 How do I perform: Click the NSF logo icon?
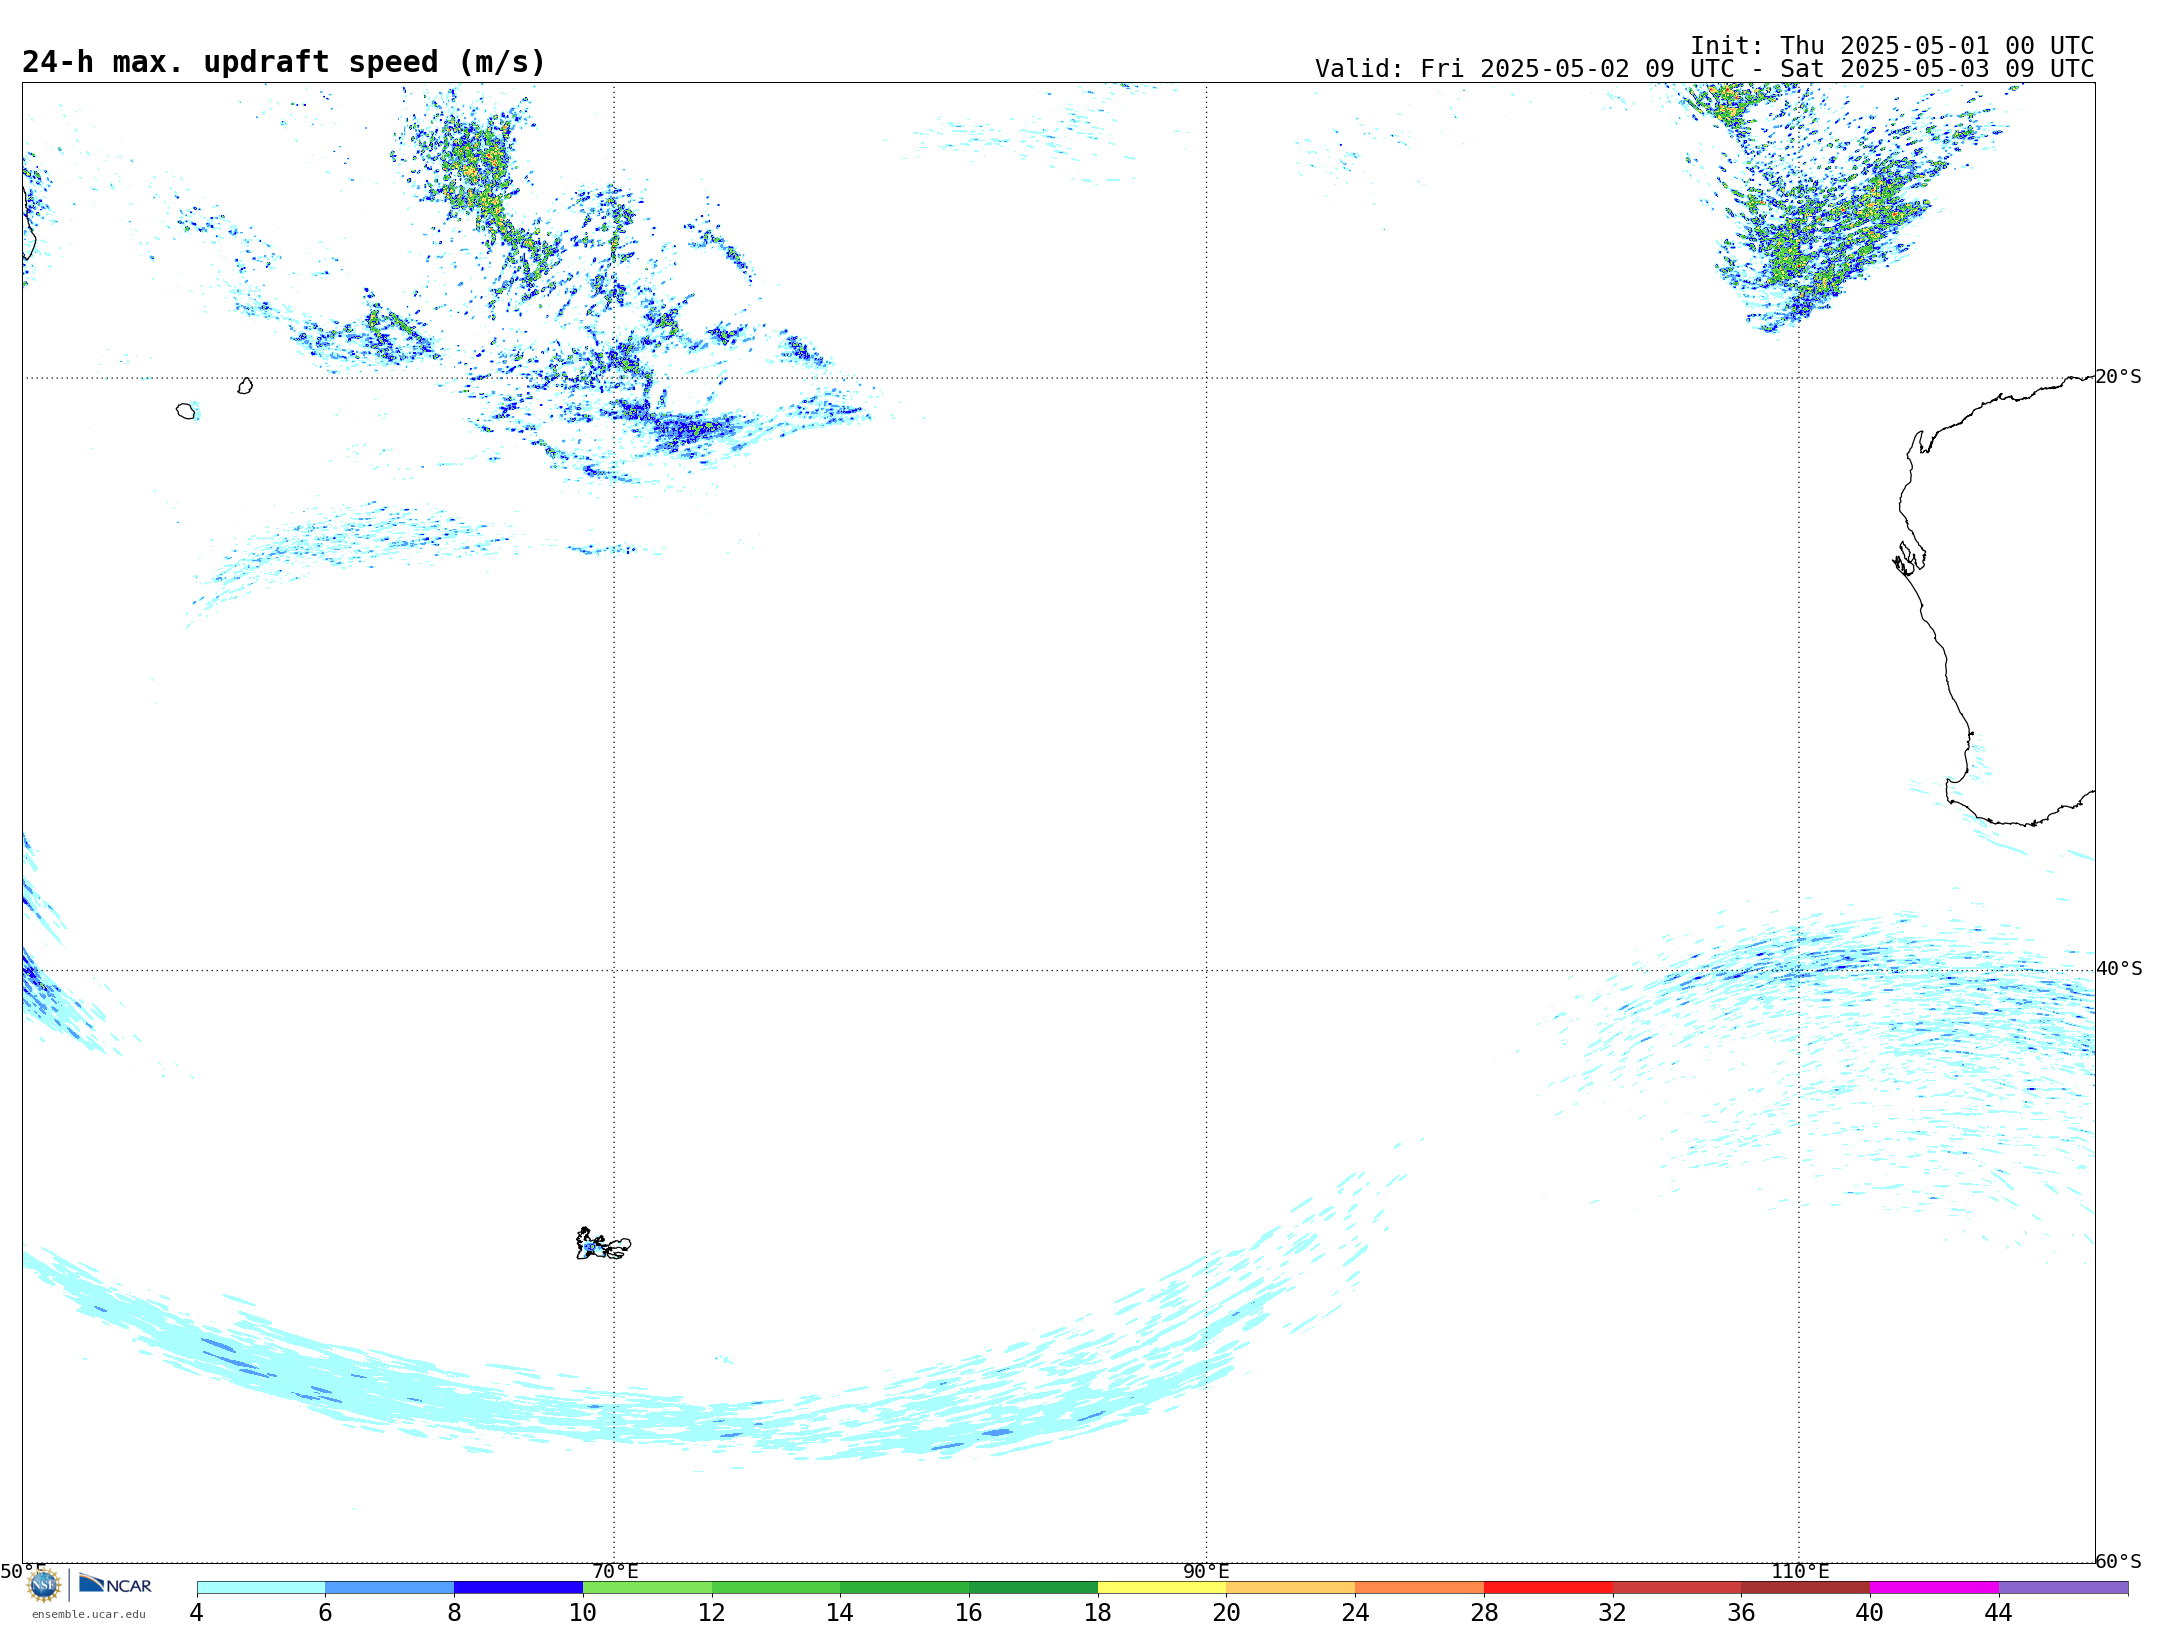point(44,1584)
